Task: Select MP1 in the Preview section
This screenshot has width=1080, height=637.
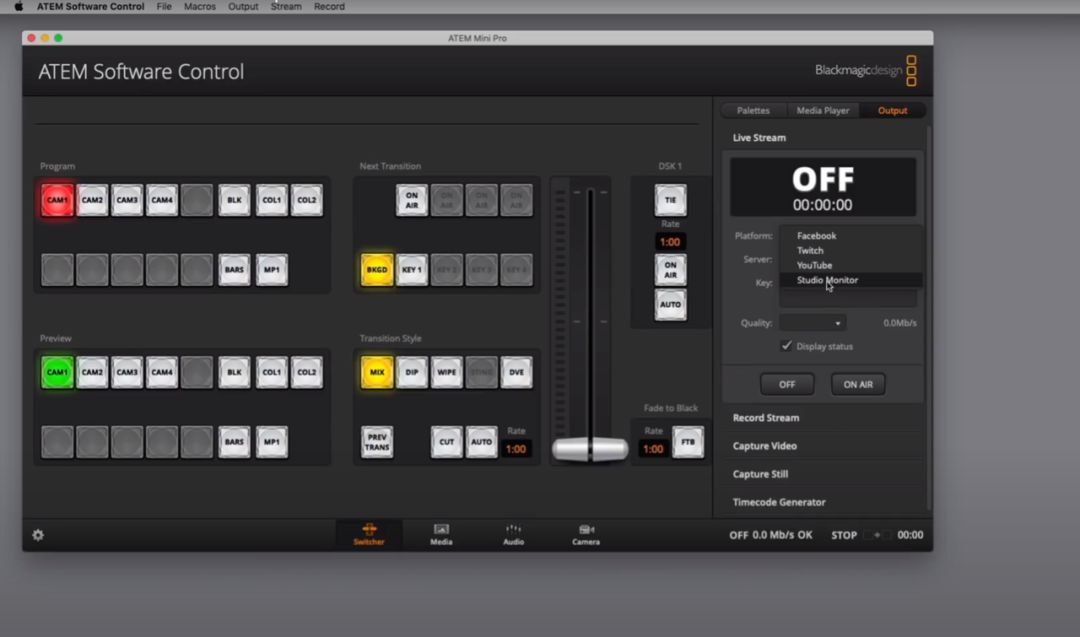Action: (271, 442)
